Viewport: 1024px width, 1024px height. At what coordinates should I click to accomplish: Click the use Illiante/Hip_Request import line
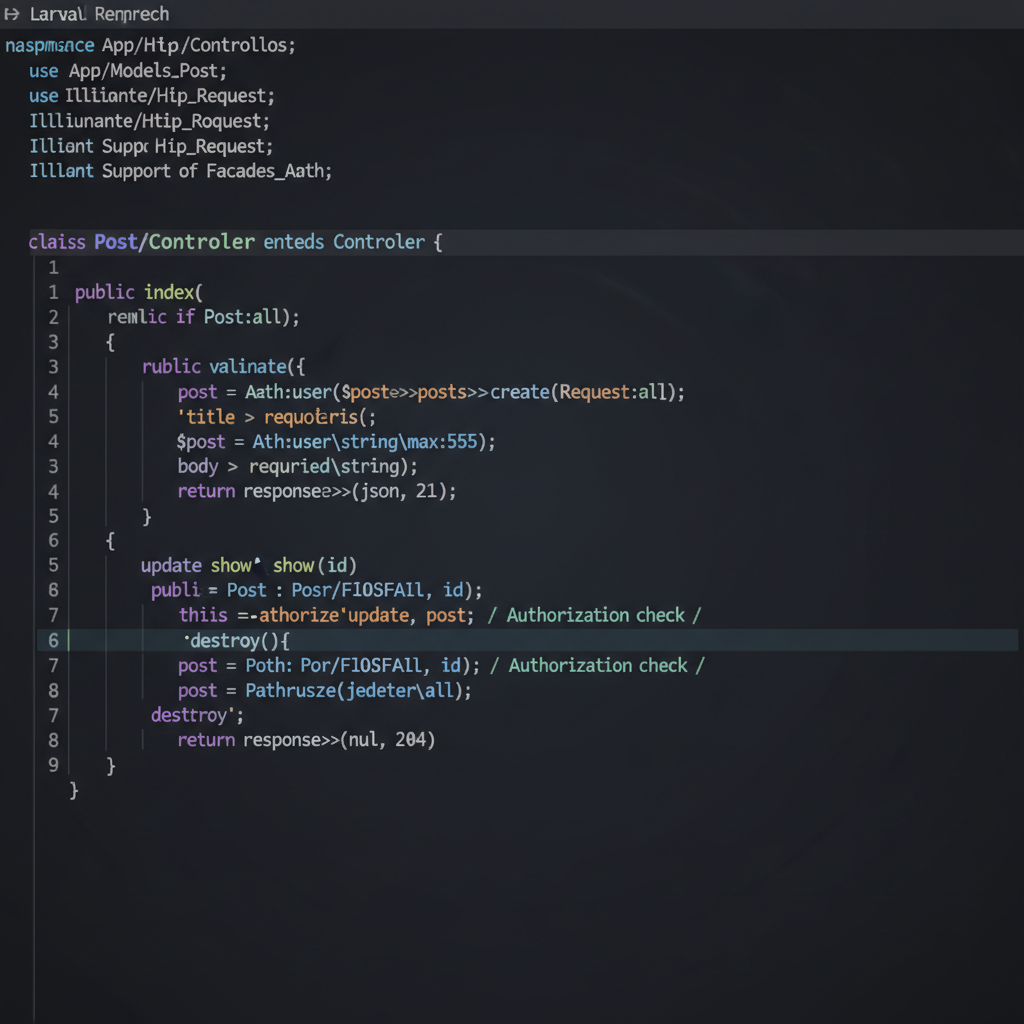pyautogui.click(x=152, y=96)
